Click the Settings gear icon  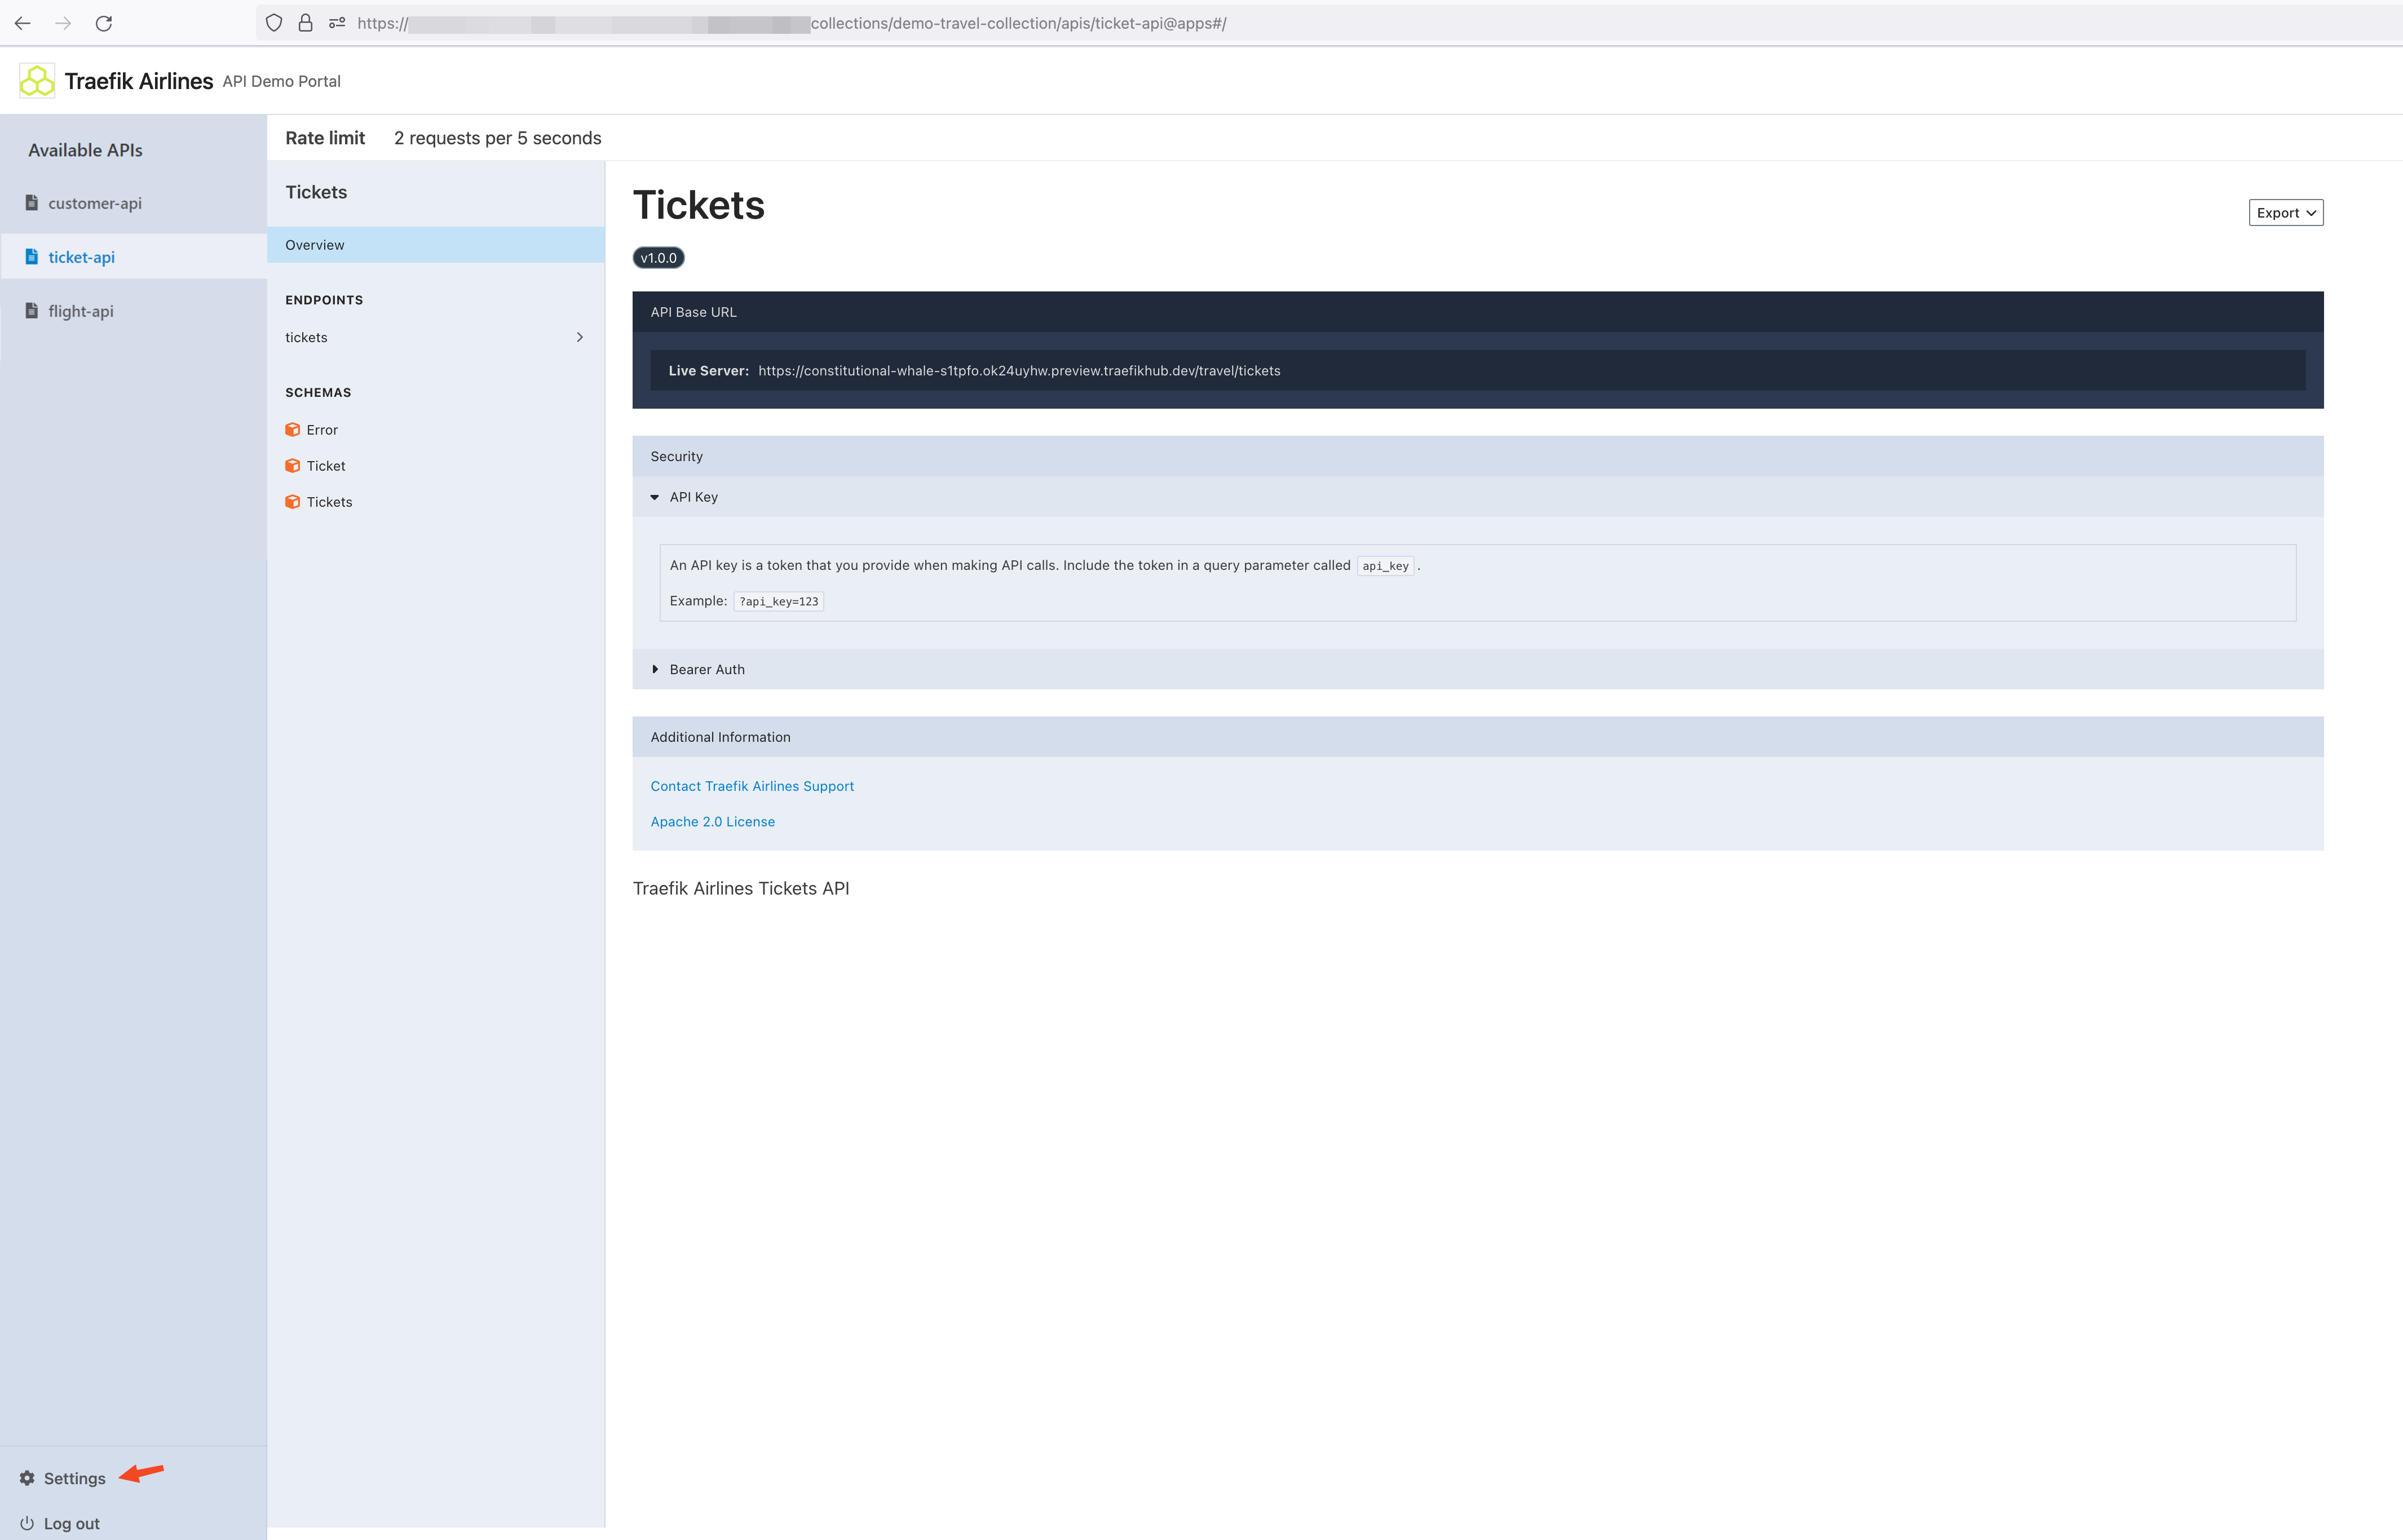click(x=27, y=1478)
